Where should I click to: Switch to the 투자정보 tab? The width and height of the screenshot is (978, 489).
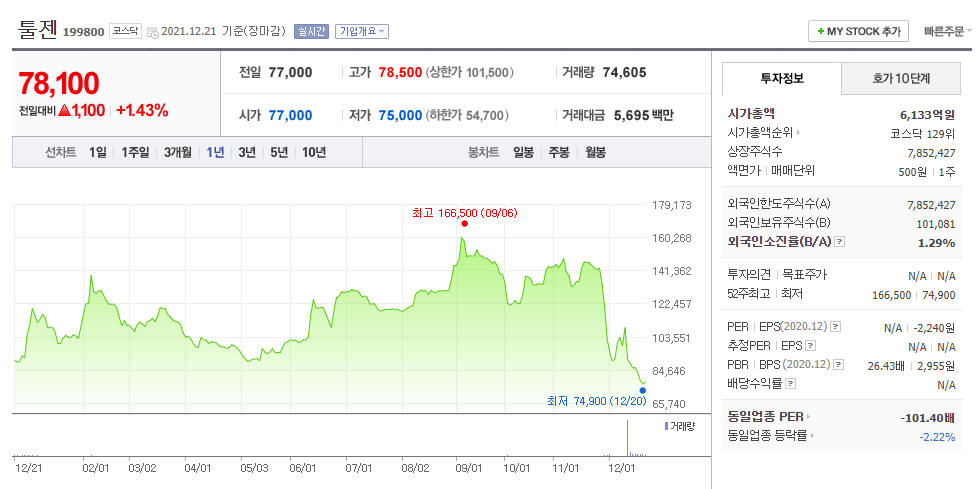782,79
